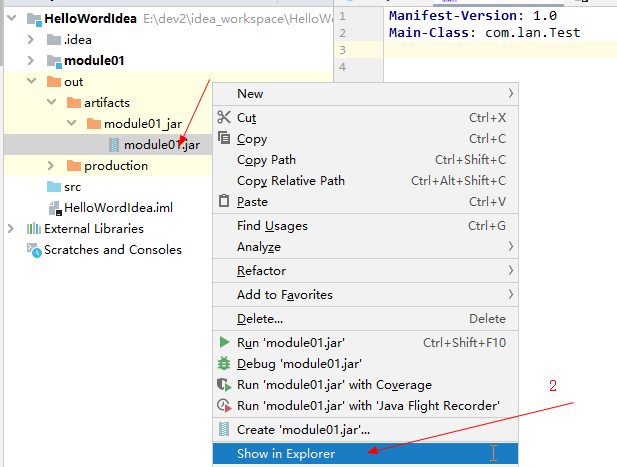Select Analyze menu entry
The image size is (617, 467).
pos(366,247)
